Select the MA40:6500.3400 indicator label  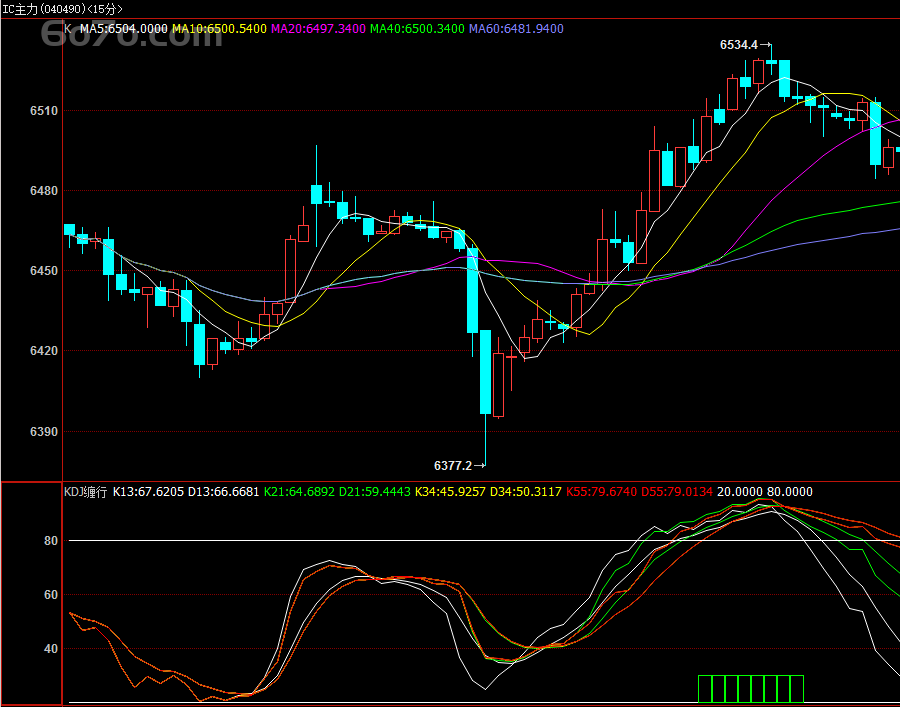coord(417,29)
